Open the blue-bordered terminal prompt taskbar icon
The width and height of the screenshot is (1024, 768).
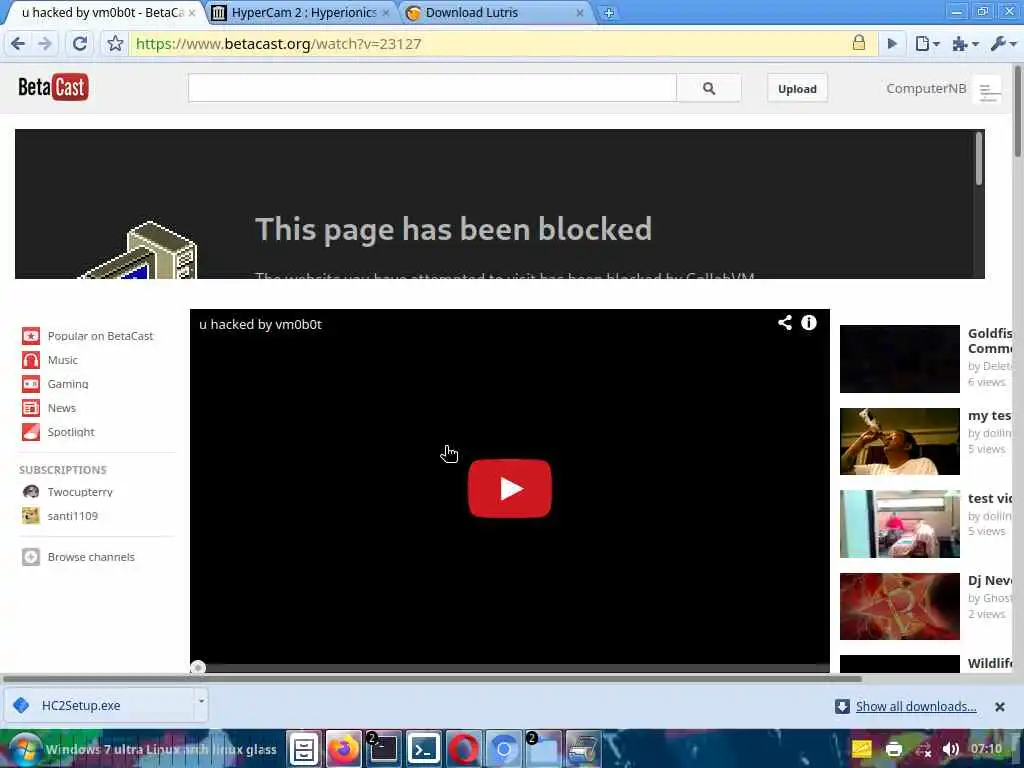coord(423,749)
